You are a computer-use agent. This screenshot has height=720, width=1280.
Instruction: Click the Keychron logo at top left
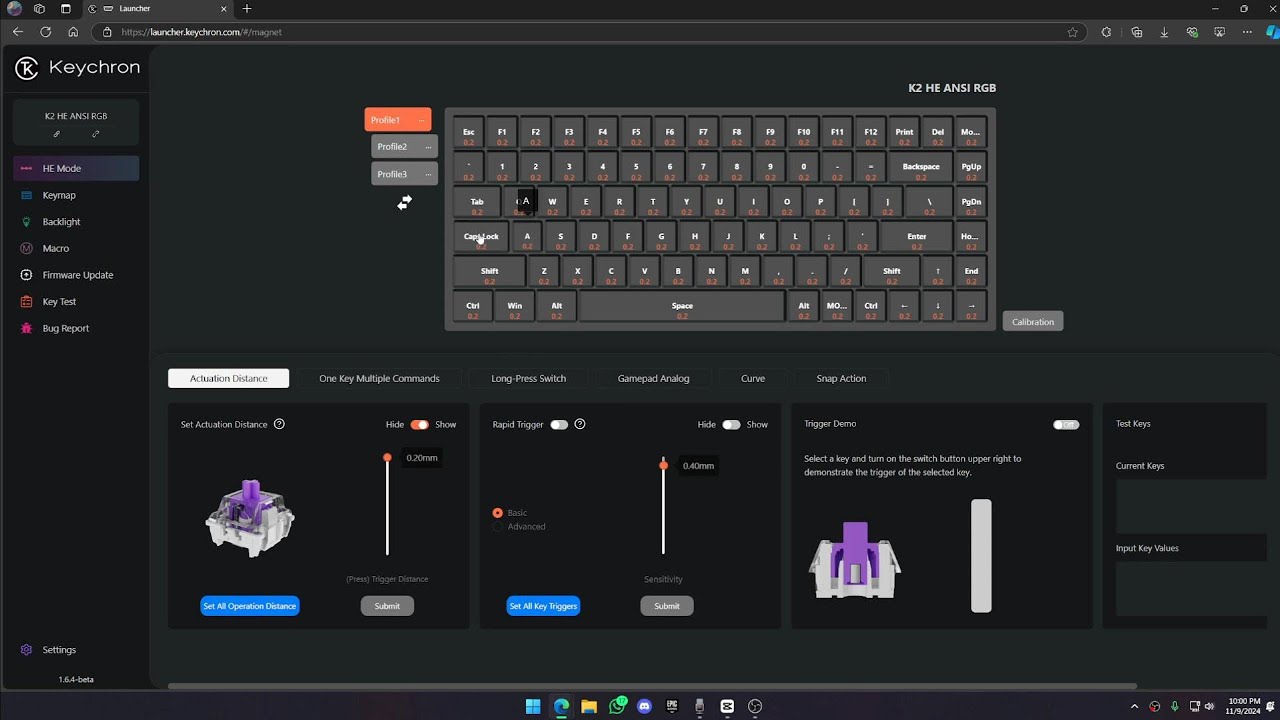[77, 68]
